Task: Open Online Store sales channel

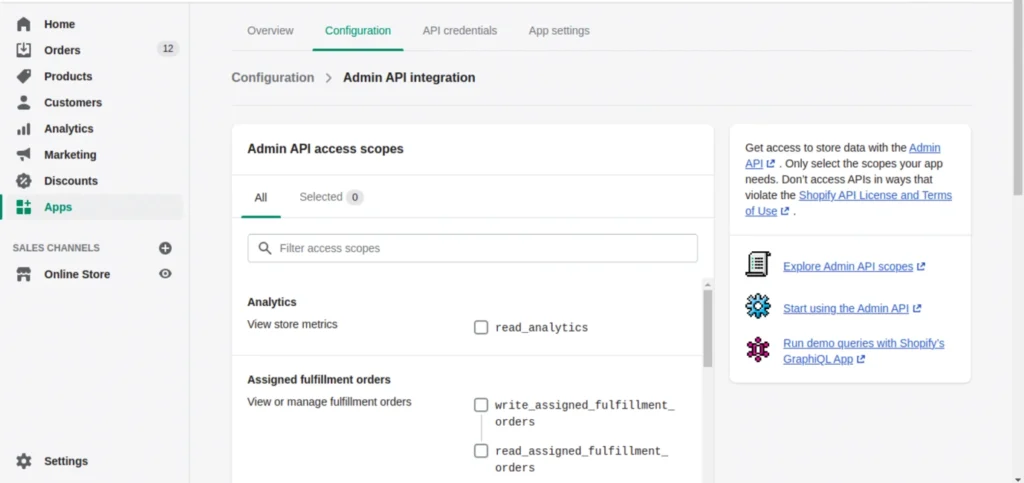Action: 77,274
